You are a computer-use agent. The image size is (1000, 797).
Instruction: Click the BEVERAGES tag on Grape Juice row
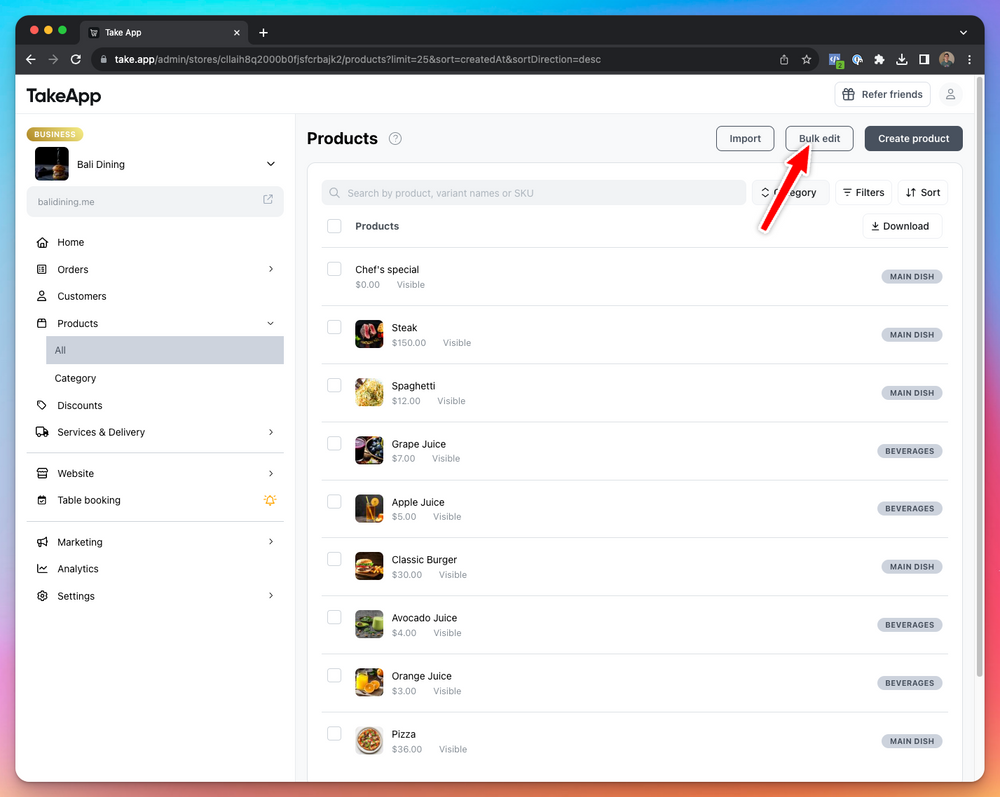pyautogui.click(x=909, y=451)
